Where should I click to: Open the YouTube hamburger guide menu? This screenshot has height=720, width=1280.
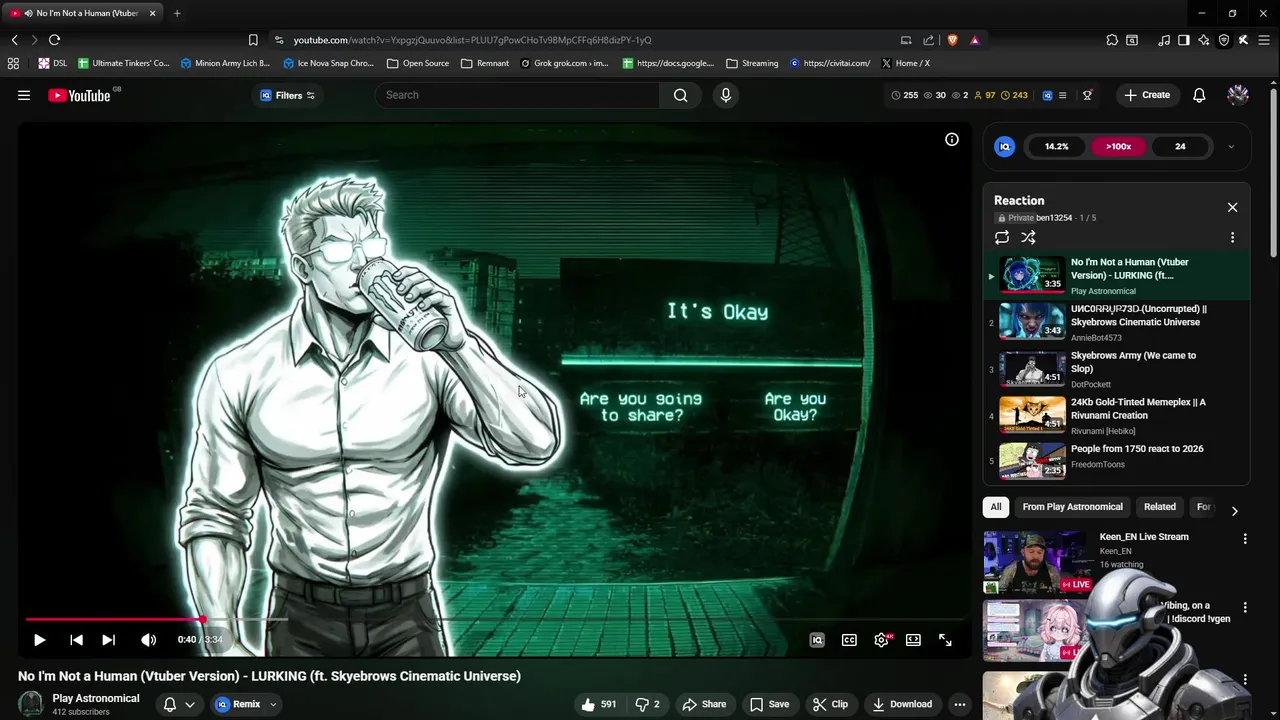coord(24,95)
